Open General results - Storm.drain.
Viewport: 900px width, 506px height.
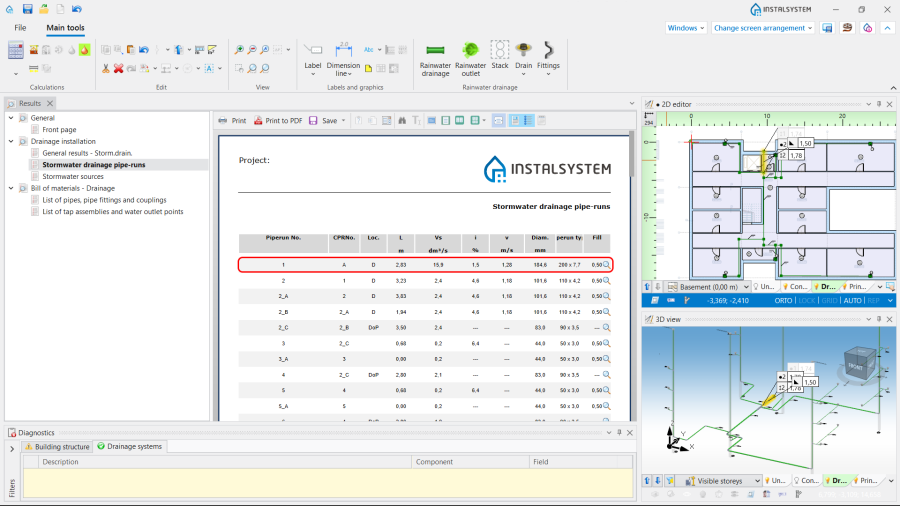tap(87, 153)
